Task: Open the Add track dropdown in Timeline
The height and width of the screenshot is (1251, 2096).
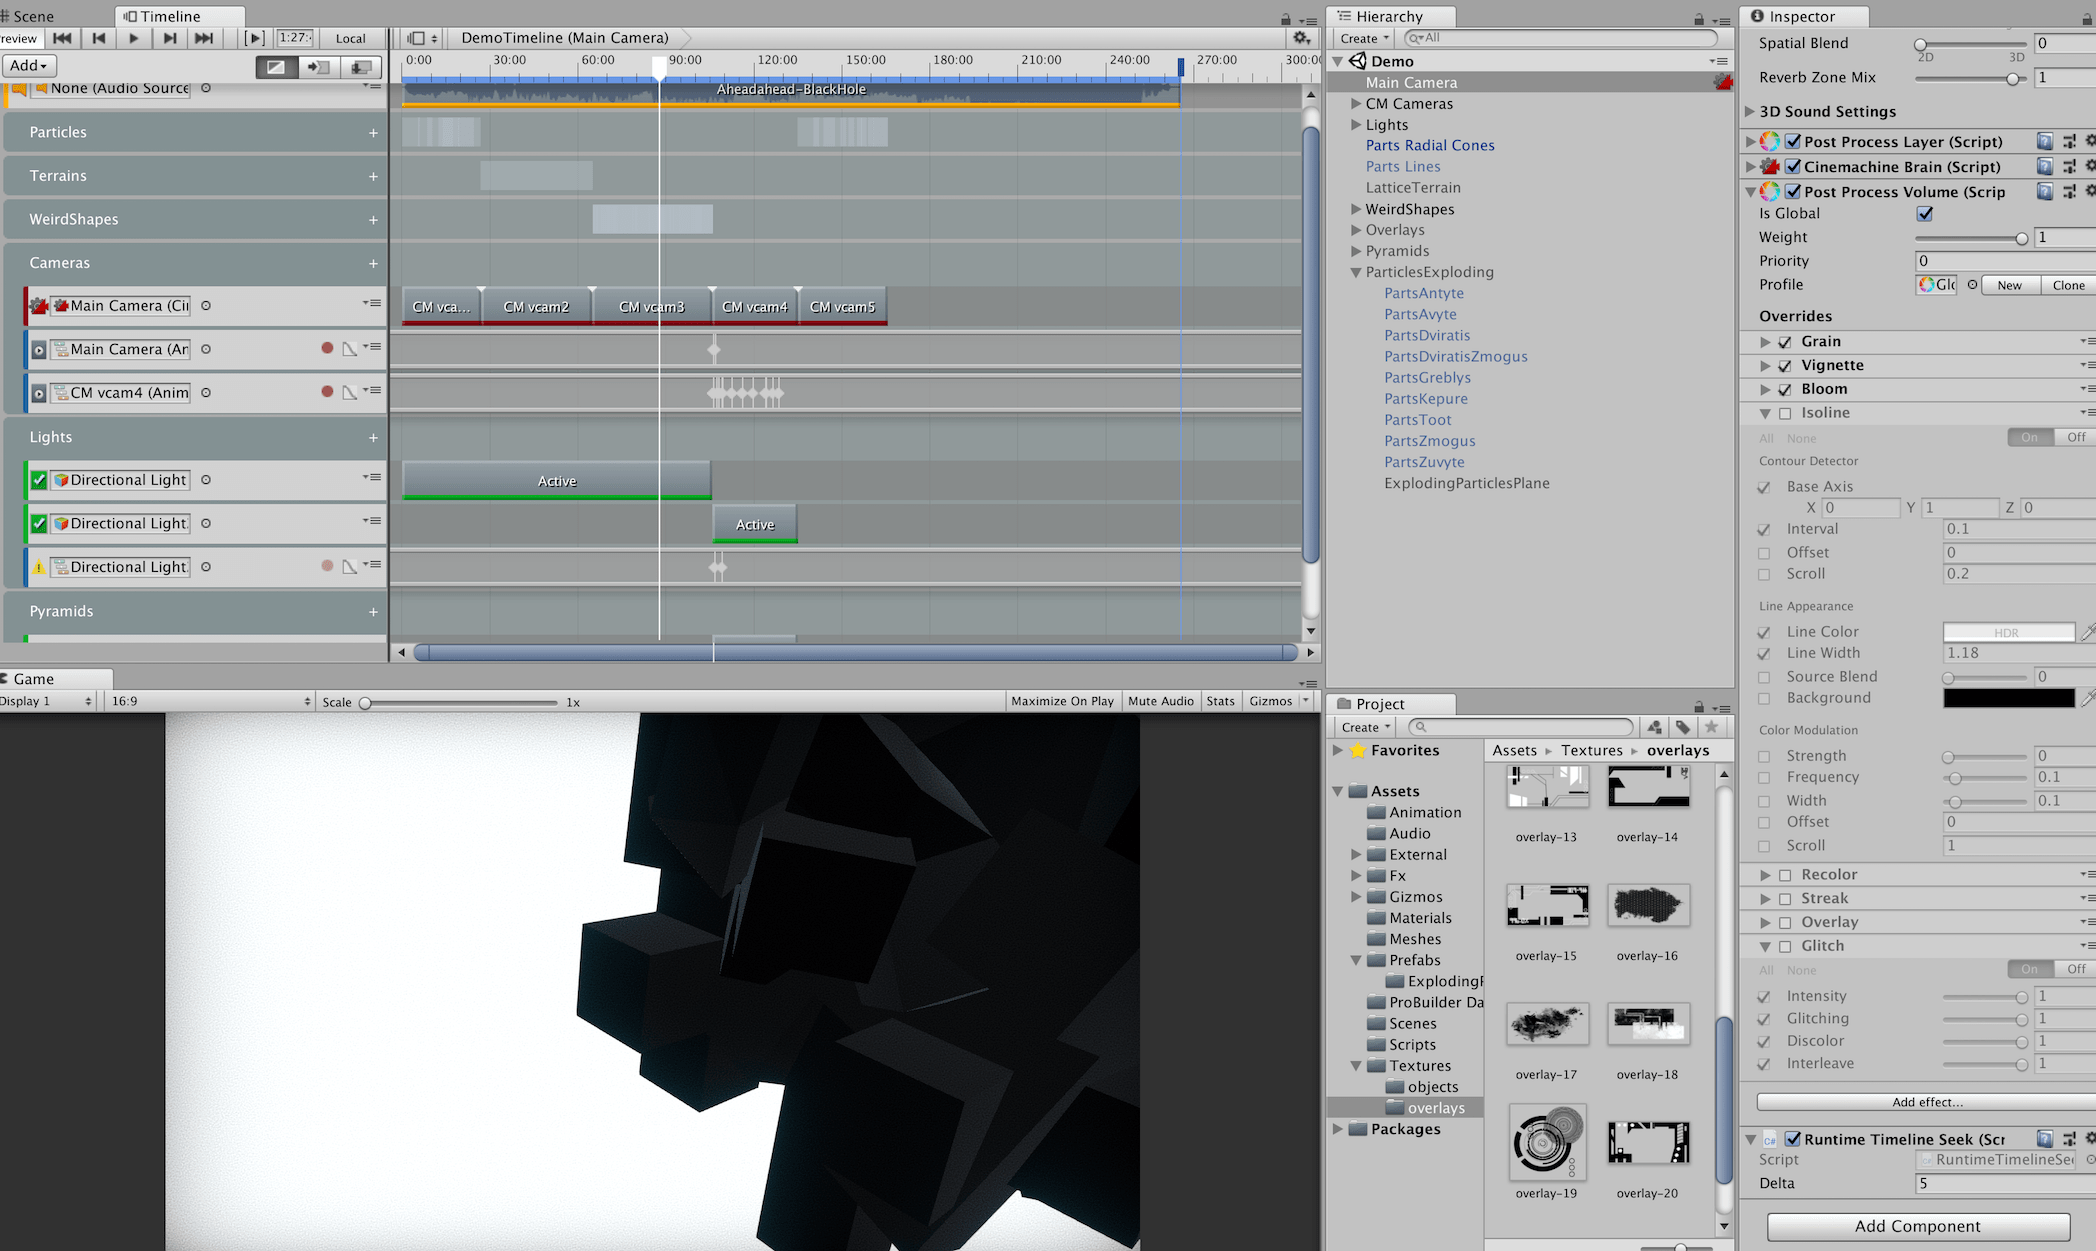Action: (28, 65)
